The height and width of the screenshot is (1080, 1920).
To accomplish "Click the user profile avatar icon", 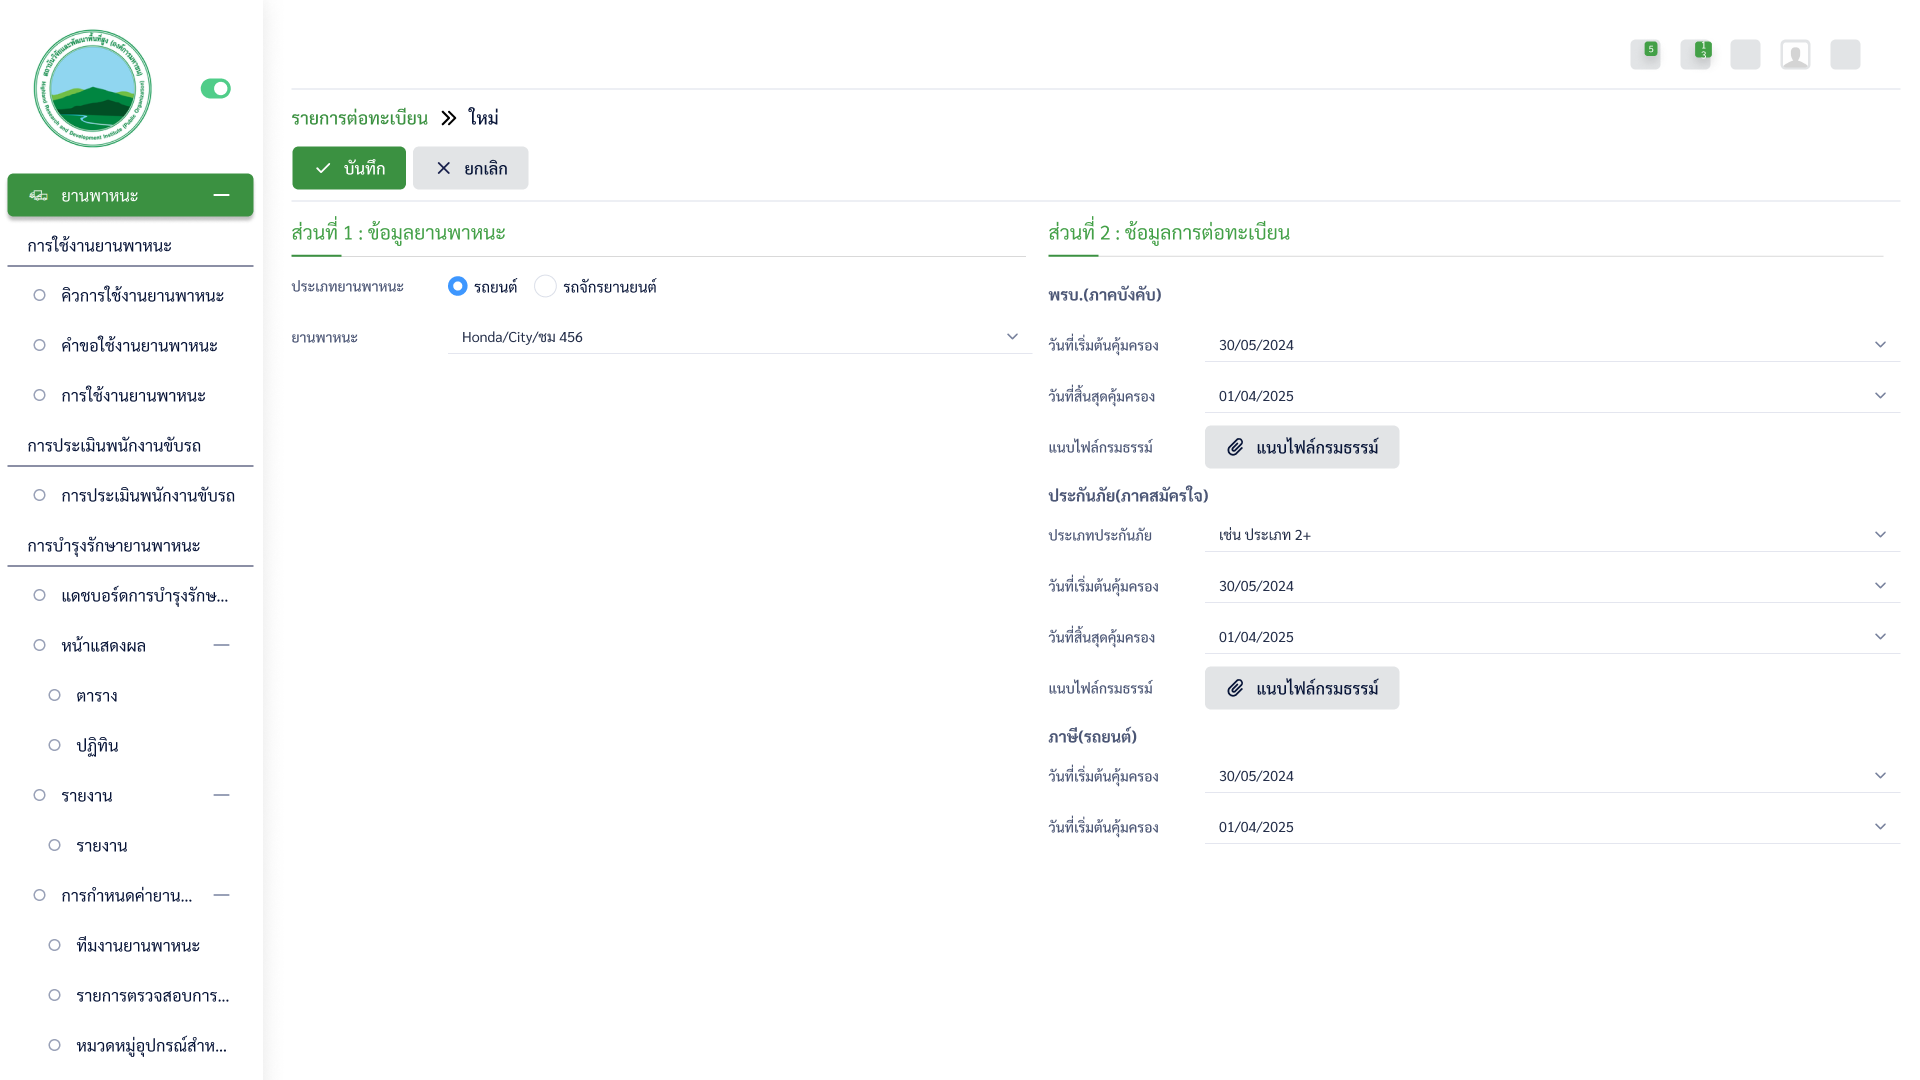I will click(x=1795, y=54).
